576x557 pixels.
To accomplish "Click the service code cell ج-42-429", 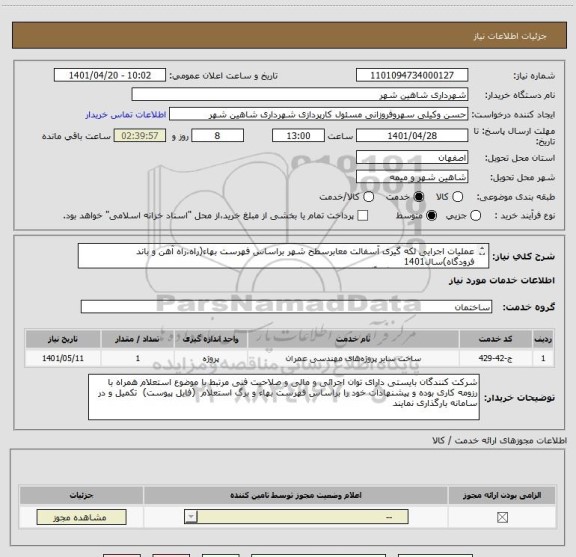I will click(x=495, y=358).
